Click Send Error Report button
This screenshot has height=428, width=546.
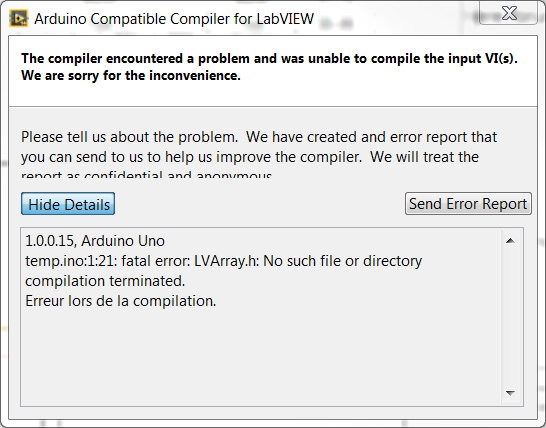point(468,204)
